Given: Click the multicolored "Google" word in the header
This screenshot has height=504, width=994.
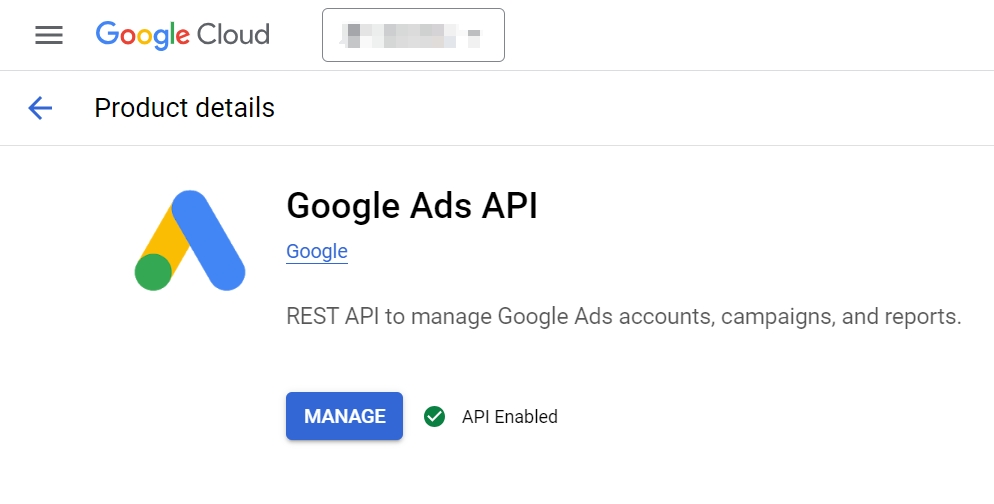Looking at the screenshot, I should (x=142, y=34).
